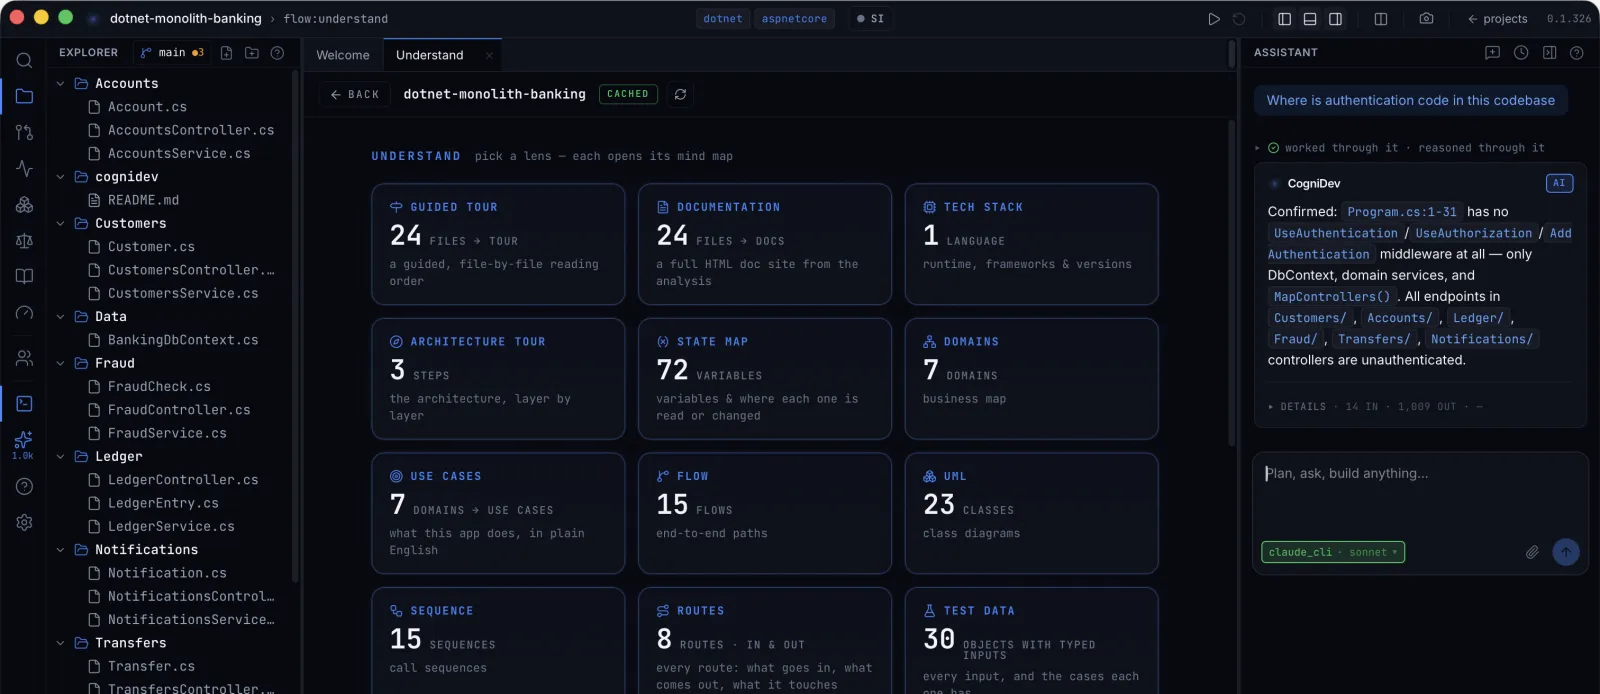Select the Understand tab

(x=430, y=55)
